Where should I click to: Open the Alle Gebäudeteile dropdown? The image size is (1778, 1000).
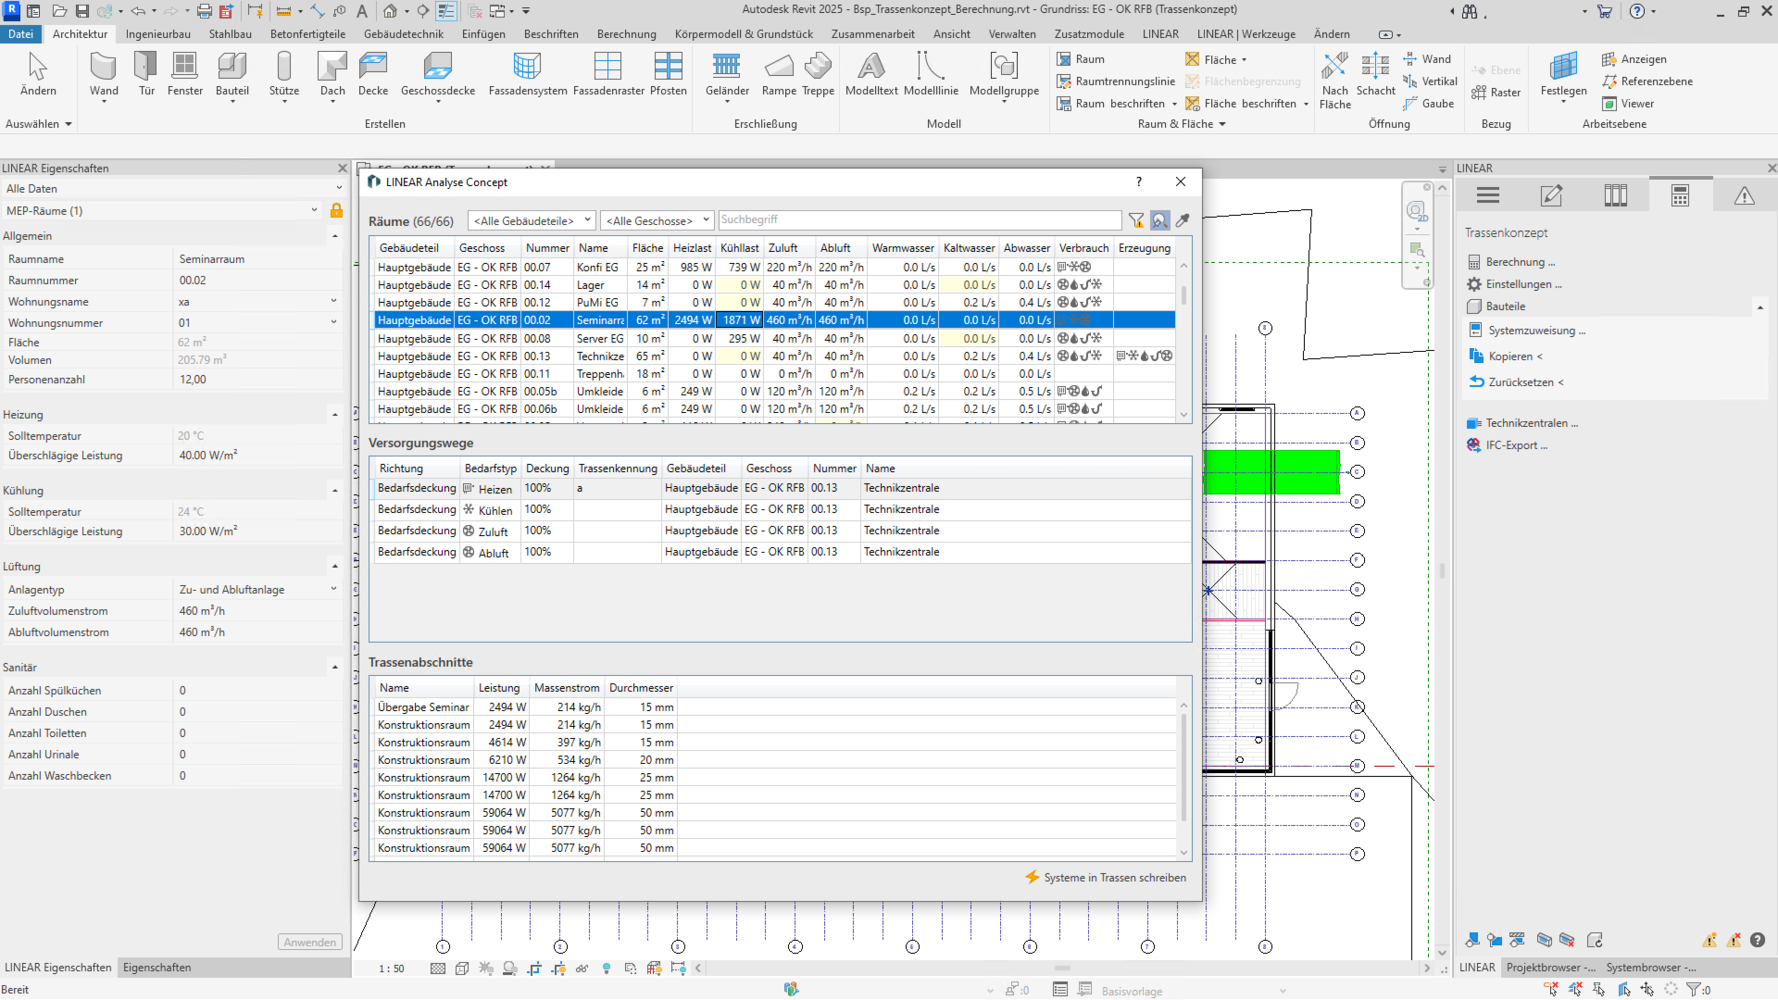coord(531,220)
